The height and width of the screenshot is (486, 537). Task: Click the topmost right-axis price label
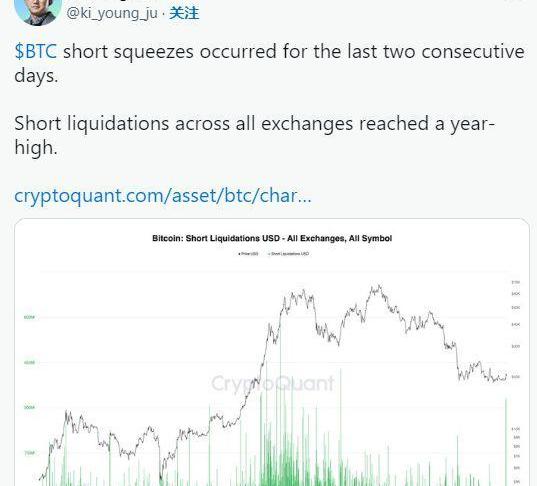tap(515, 282)
